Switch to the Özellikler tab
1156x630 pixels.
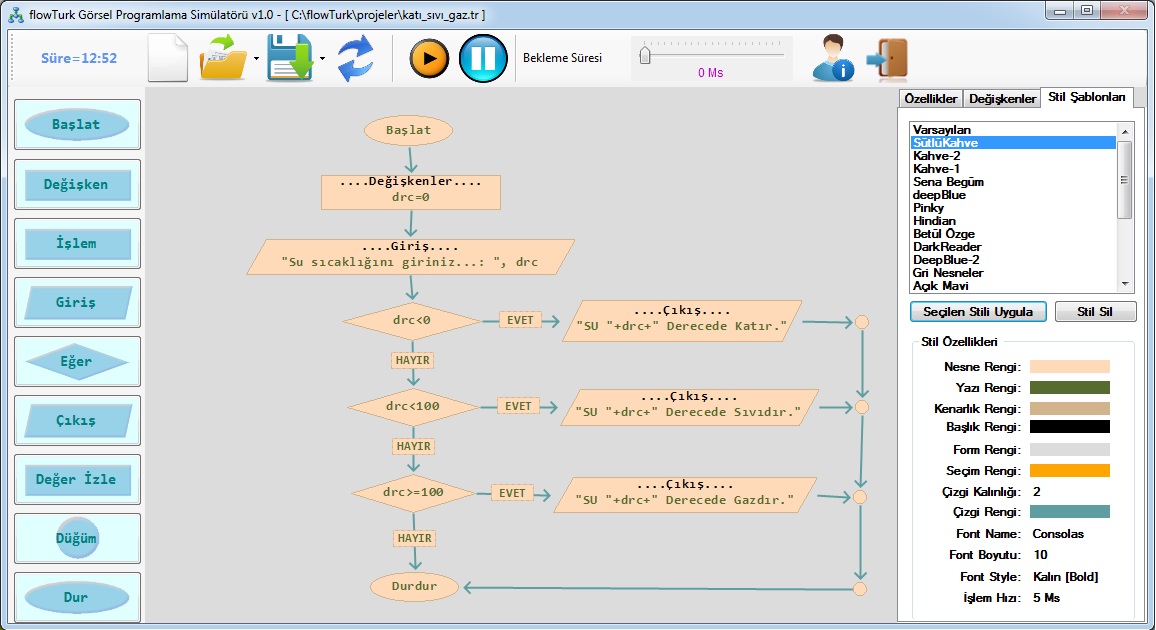[930, 99]
